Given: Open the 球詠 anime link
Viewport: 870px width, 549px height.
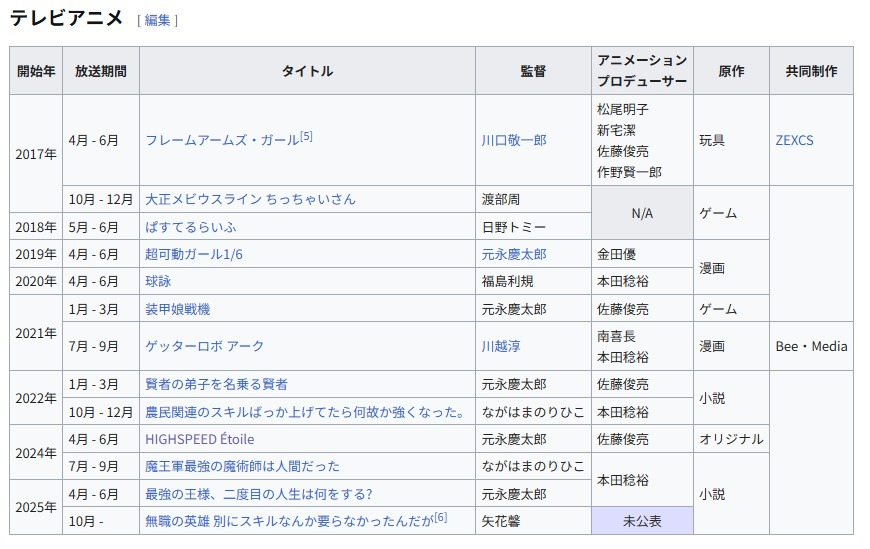Looking at the screenshot, I should 158,281.
